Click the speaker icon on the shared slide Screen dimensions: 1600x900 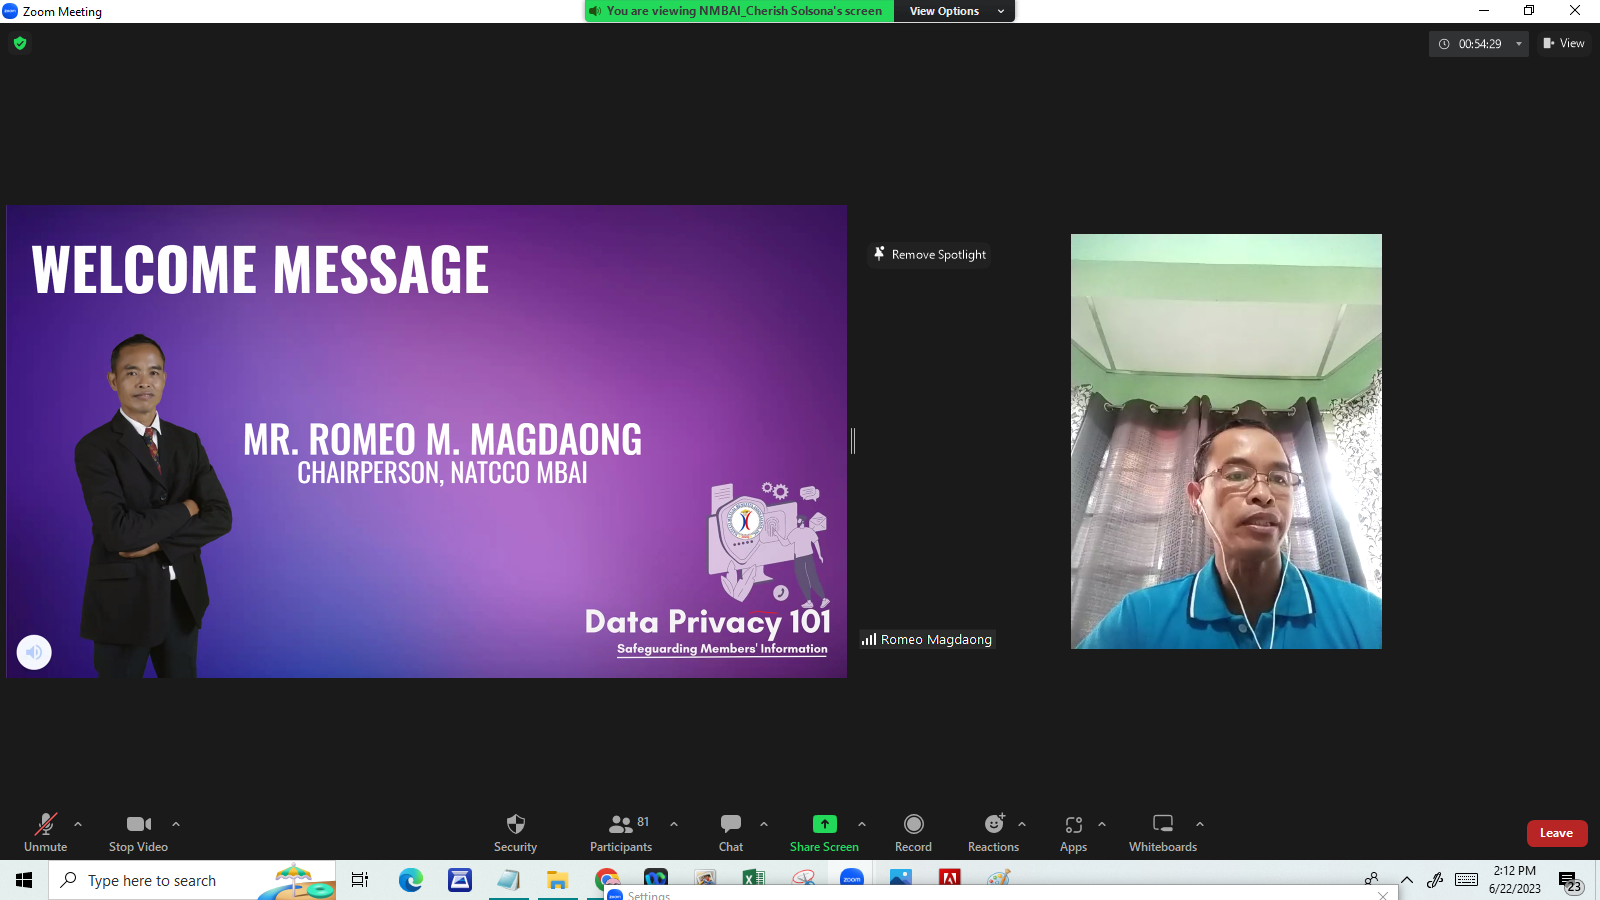point(34,652)
